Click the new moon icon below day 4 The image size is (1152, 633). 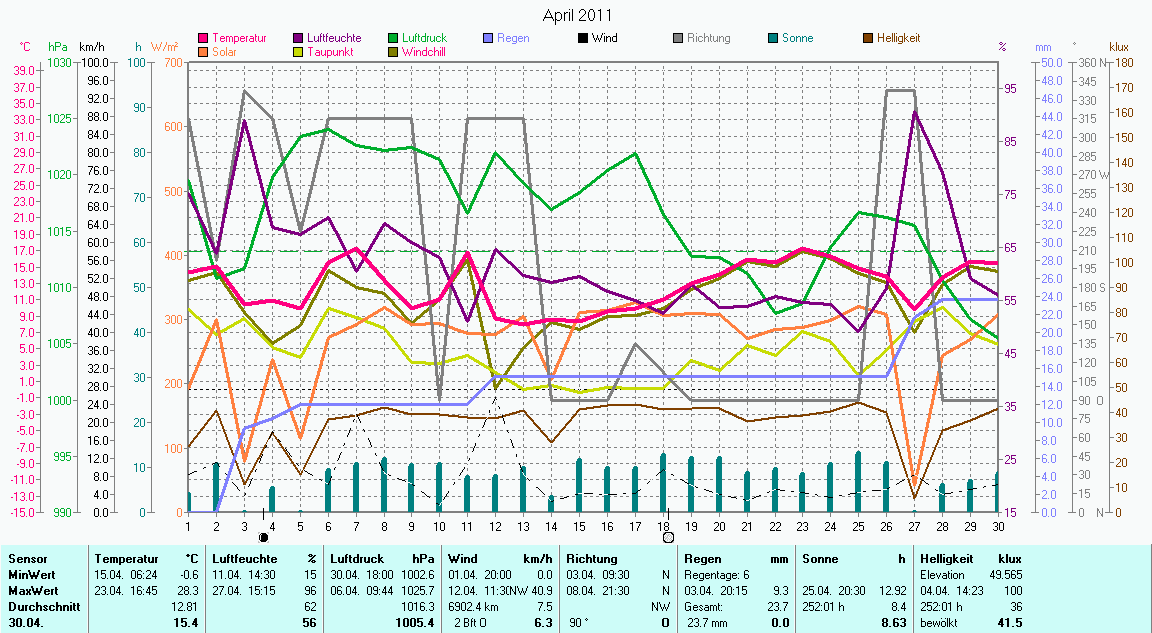click(x=264, y=537)
